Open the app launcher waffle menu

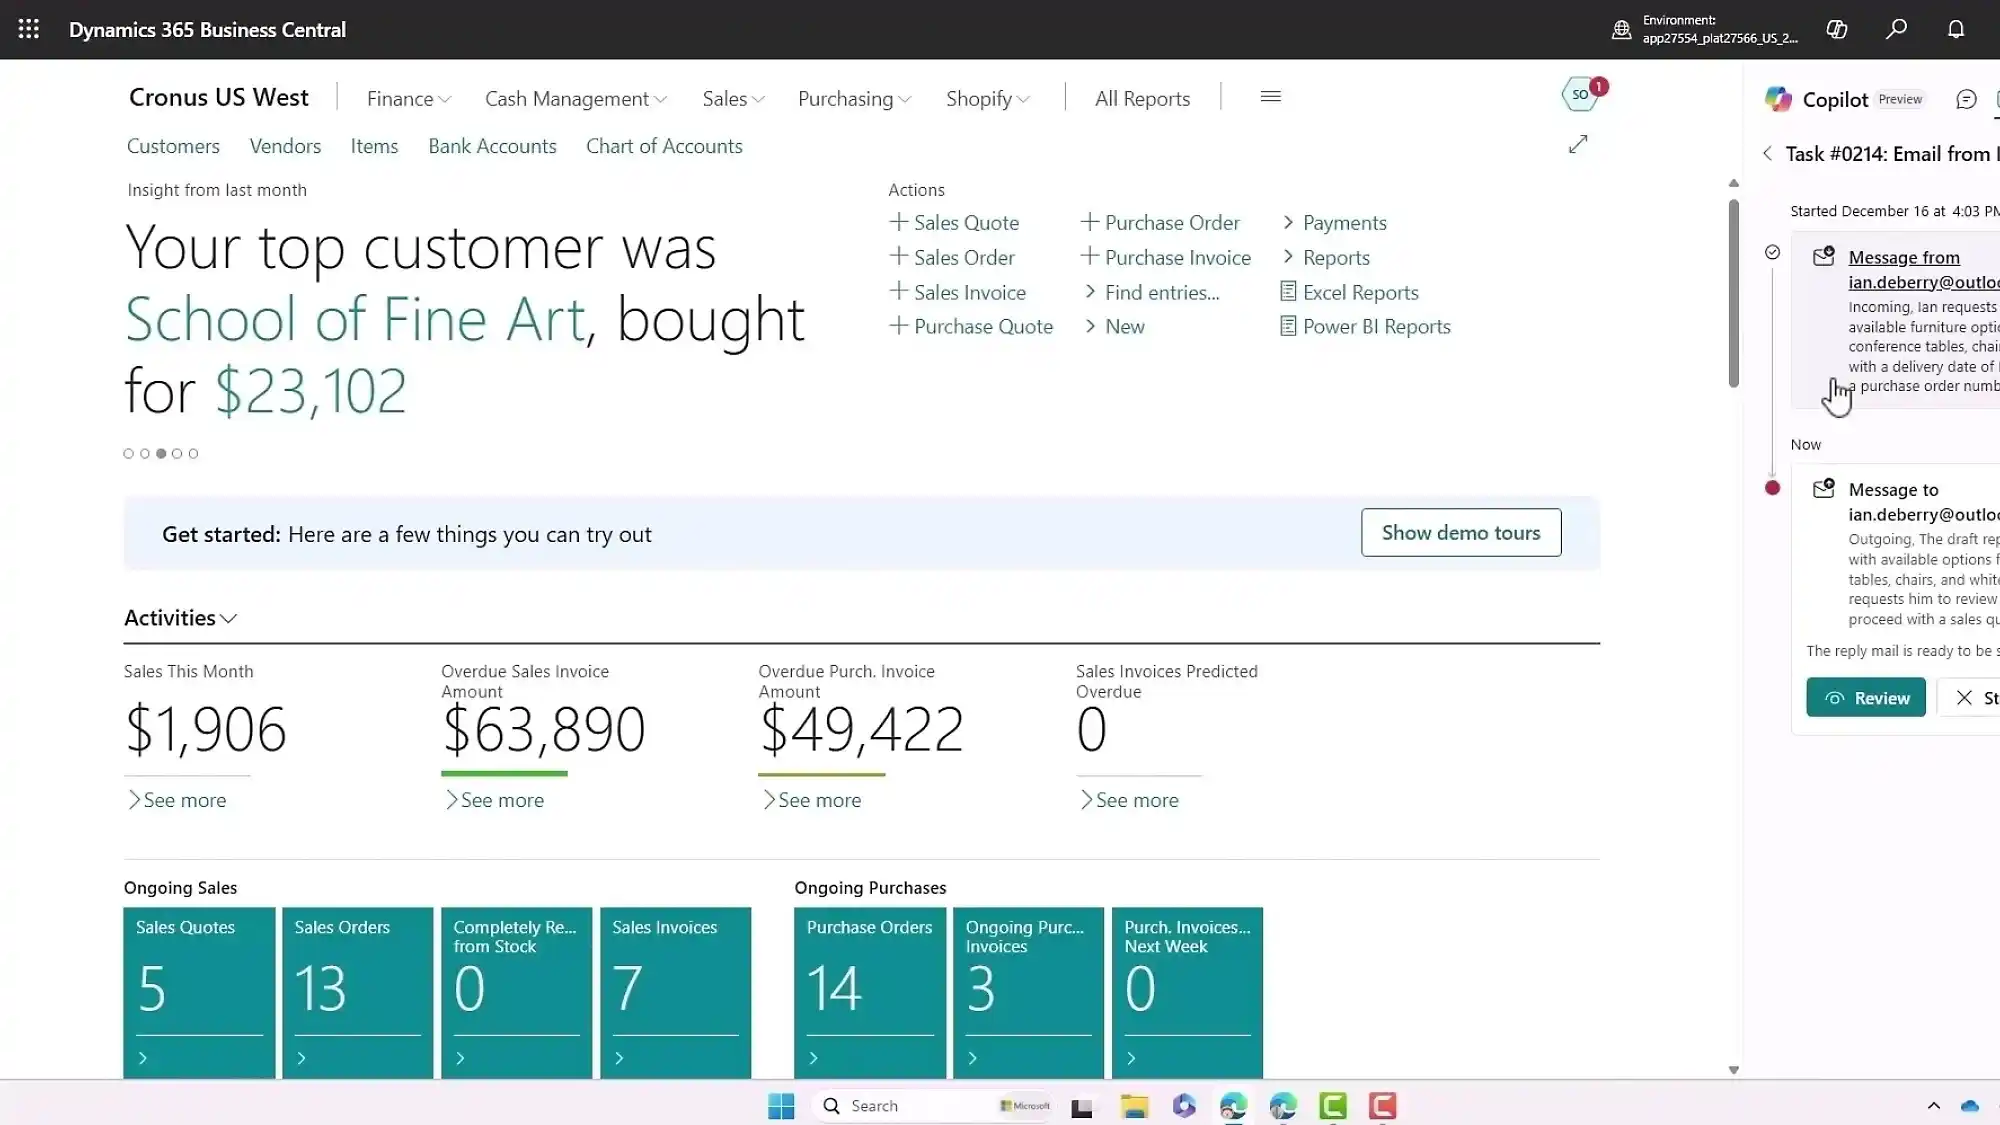[28, 29]
